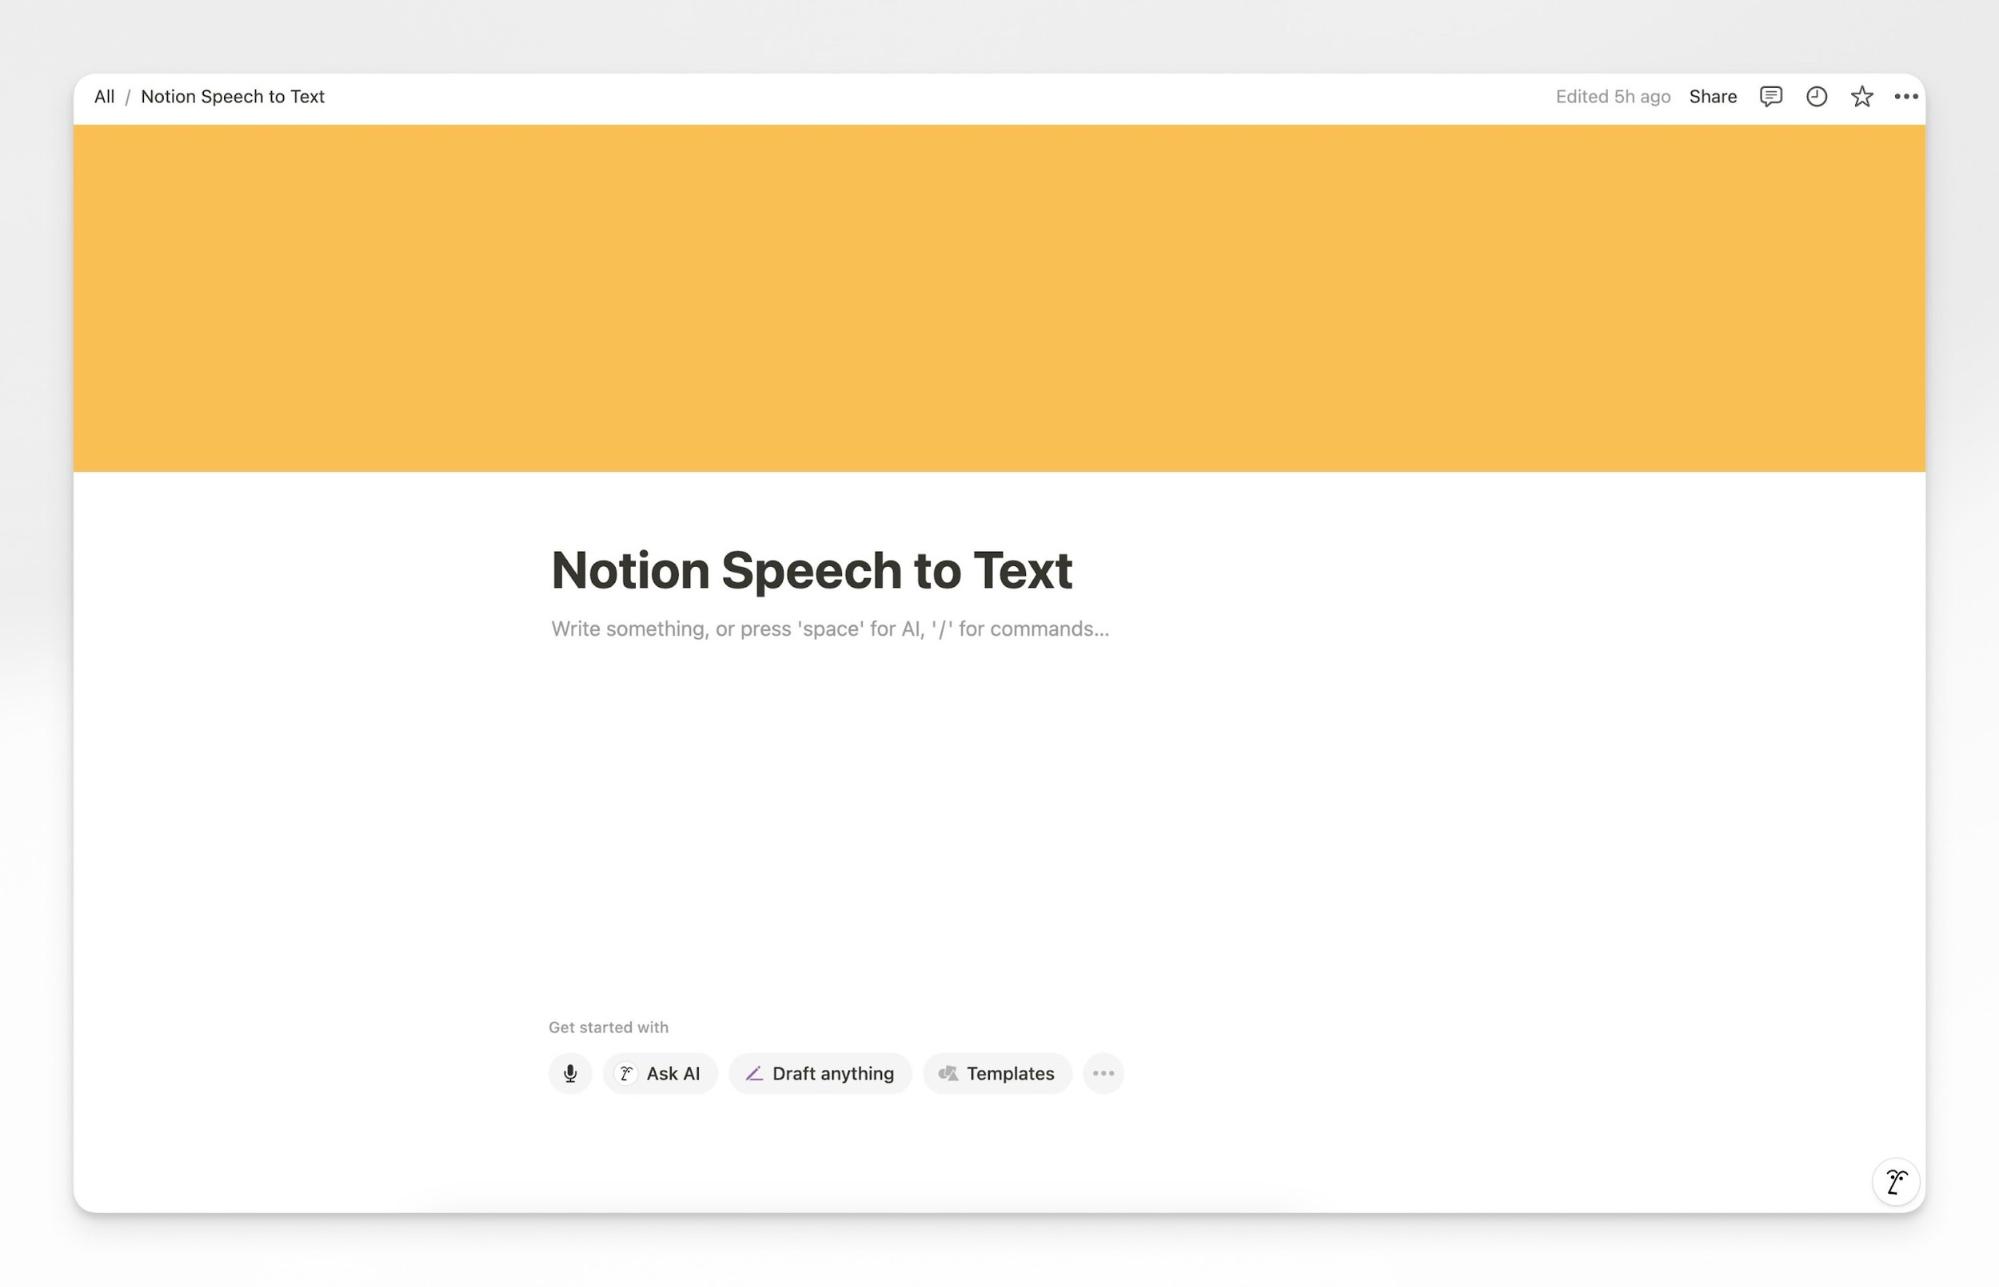Viewport: 1999px width, 1287px height.
Task: Click the Templates button
Action: click(997, 1073)
